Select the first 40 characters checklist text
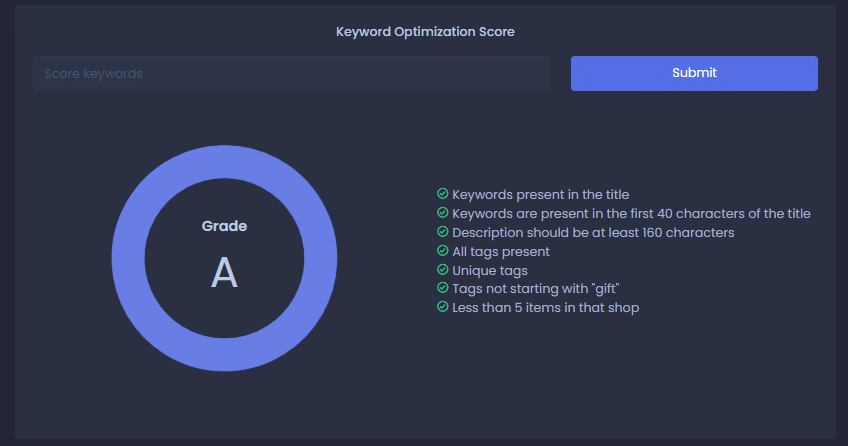 click(631, 214)
